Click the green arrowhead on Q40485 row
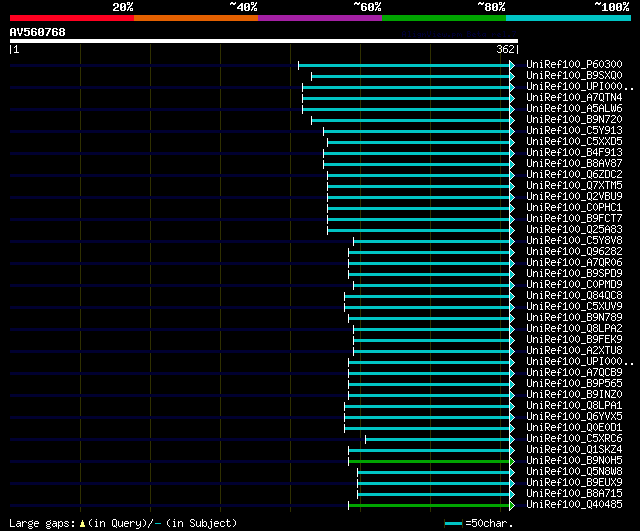This screenshot has width=640, height=531. pyautogui.click(x=512, y=506)
